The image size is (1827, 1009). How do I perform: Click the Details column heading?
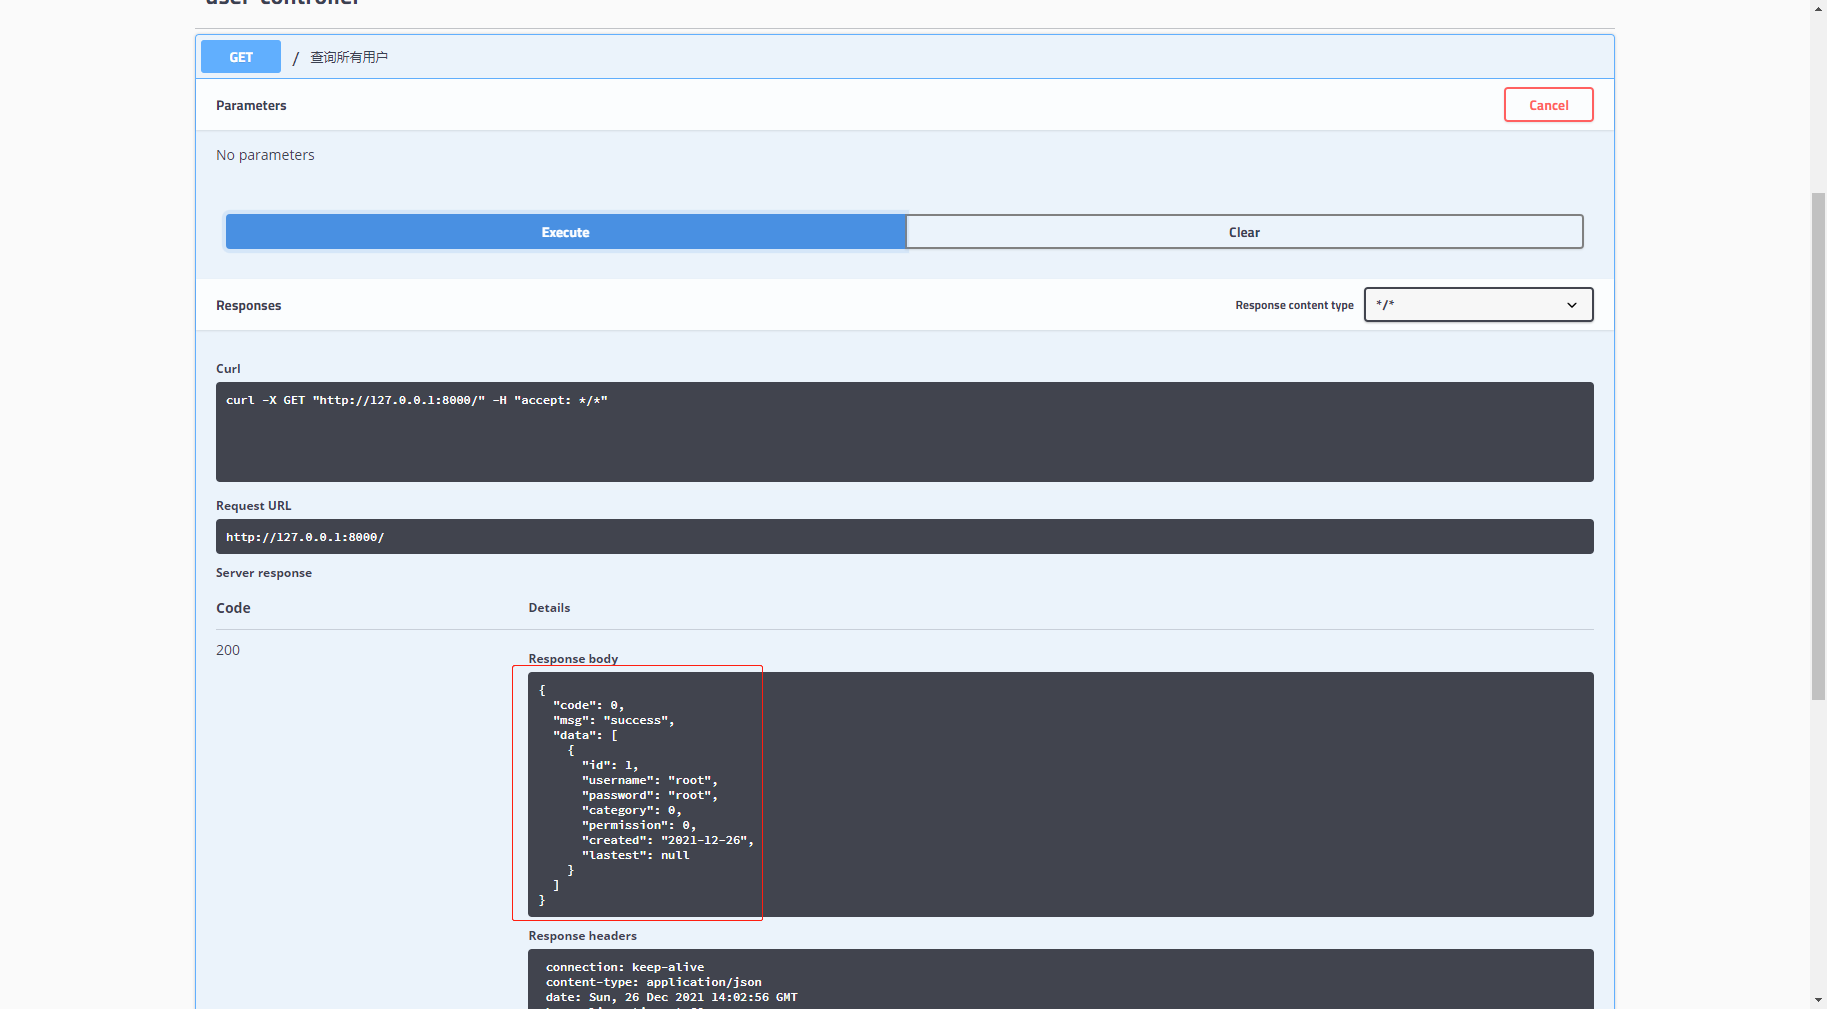coord(549,608)
